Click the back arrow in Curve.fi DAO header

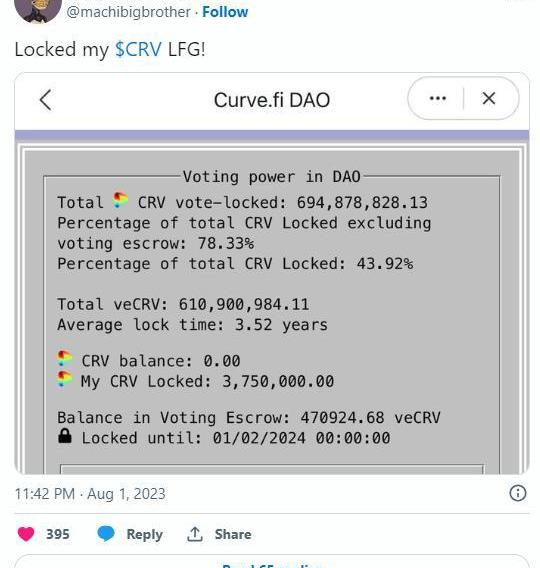pyautogui.click(x=46, y=100)
